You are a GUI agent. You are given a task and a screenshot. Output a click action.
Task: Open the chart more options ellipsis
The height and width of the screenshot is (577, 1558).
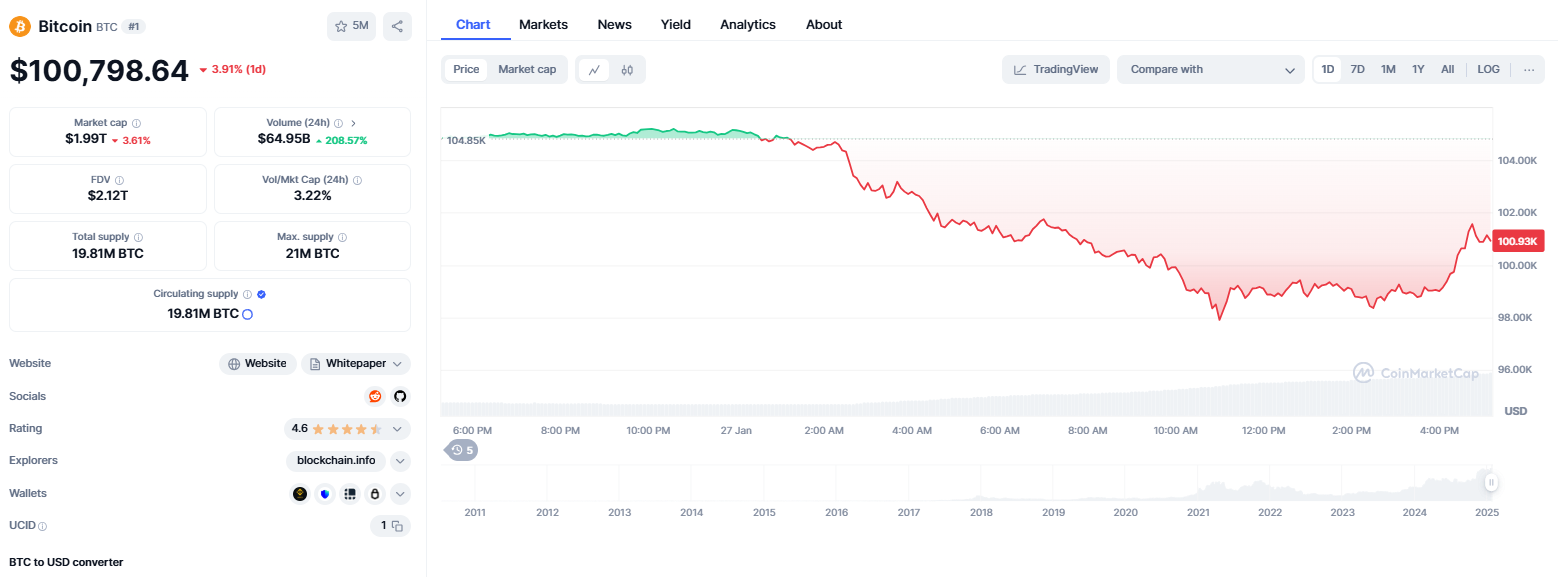[x=1529, y=70]
